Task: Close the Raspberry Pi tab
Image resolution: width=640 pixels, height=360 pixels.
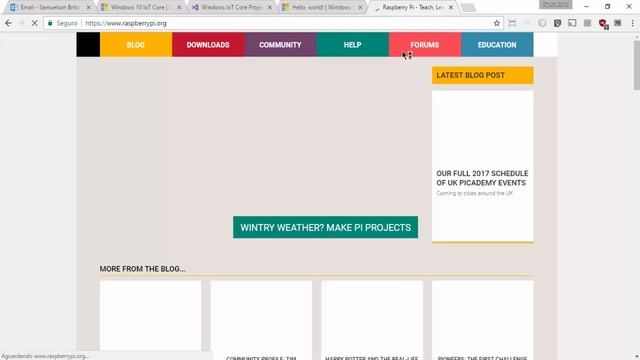Action: [x=451, y=7]
